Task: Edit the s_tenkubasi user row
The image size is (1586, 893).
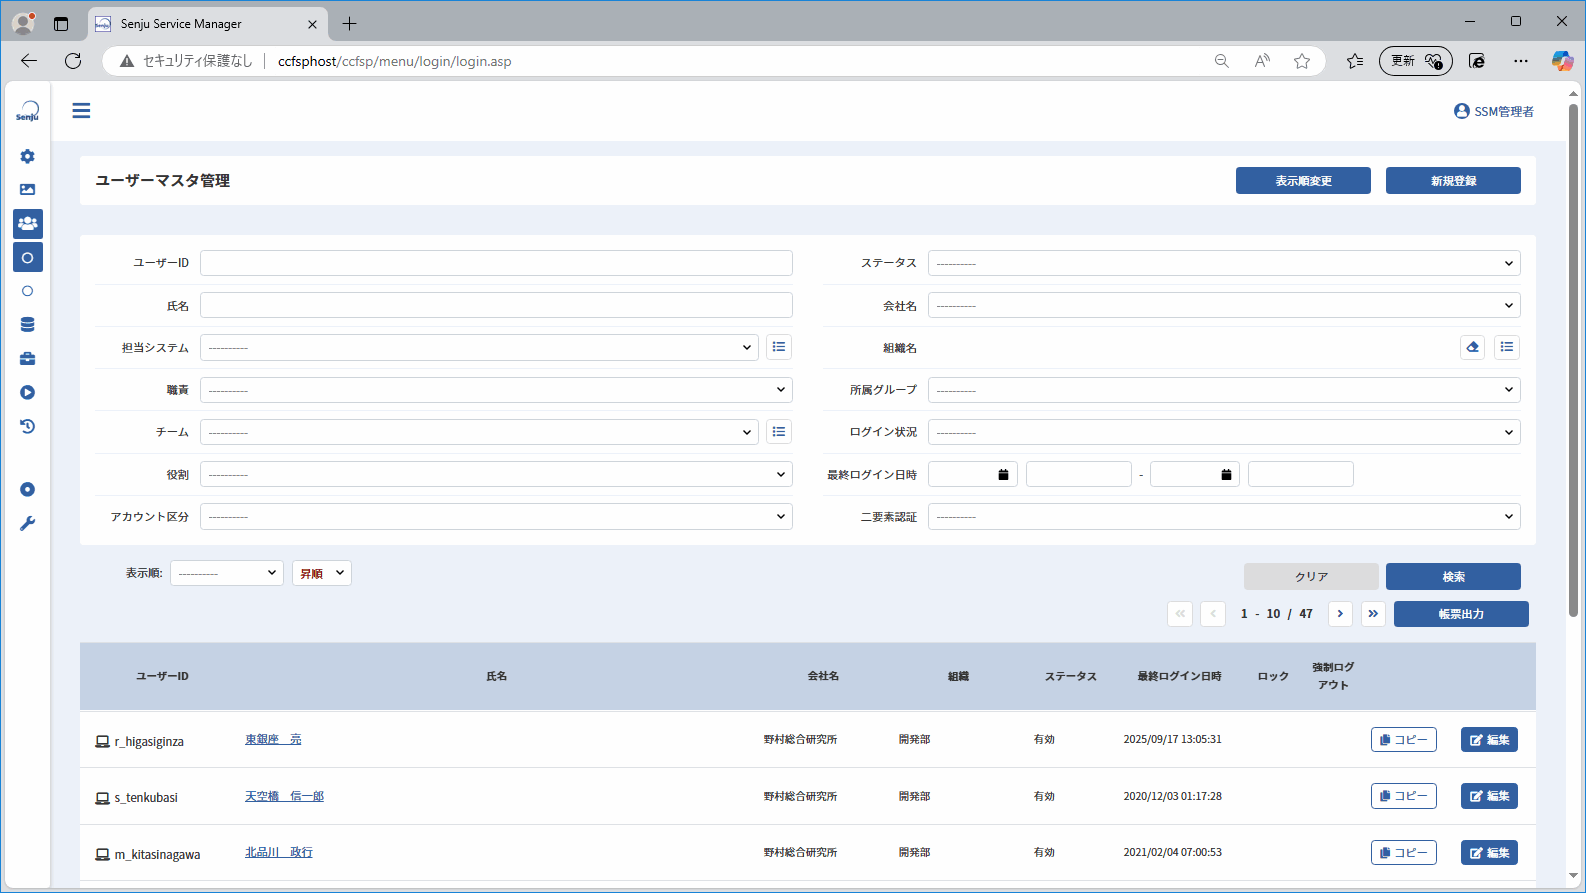Action: click(1489, 796)
